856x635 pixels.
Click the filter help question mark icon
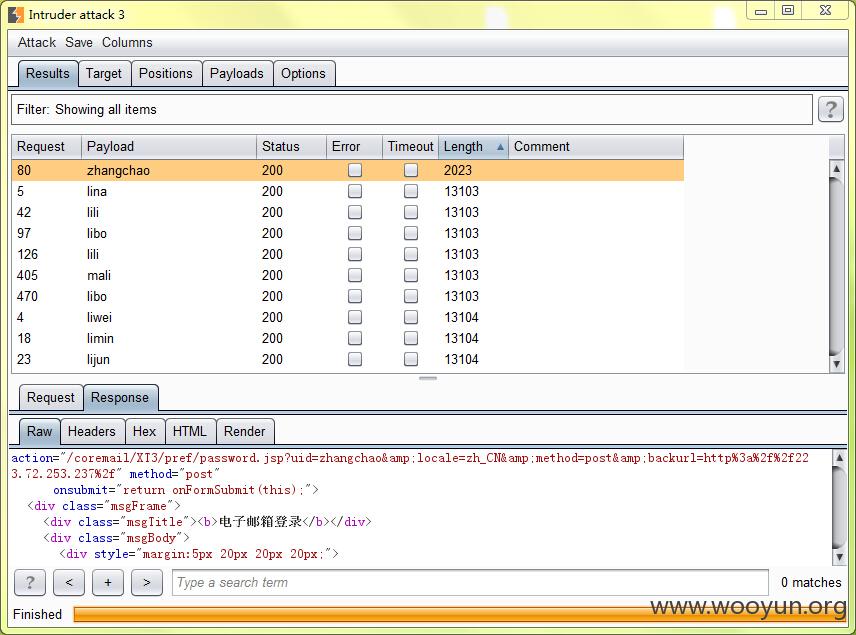click(x=830, y=109)
